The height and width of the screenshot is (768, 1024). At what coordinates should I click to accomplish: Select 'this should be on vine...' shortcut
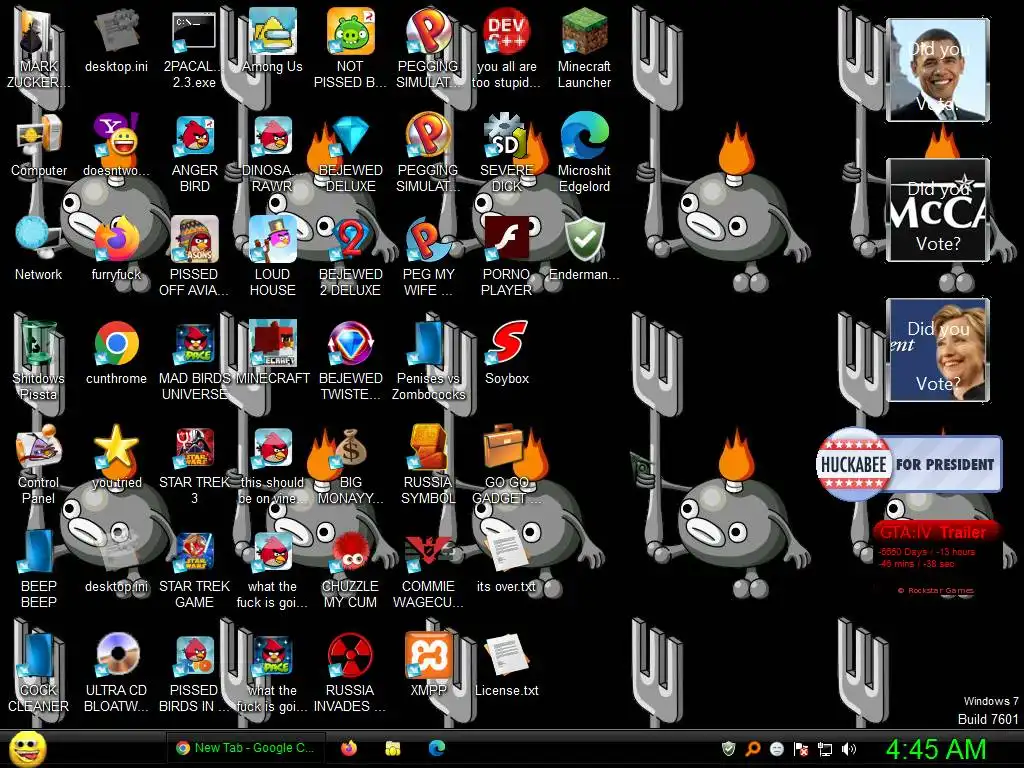pyautogui.click(x=272, y=464)
